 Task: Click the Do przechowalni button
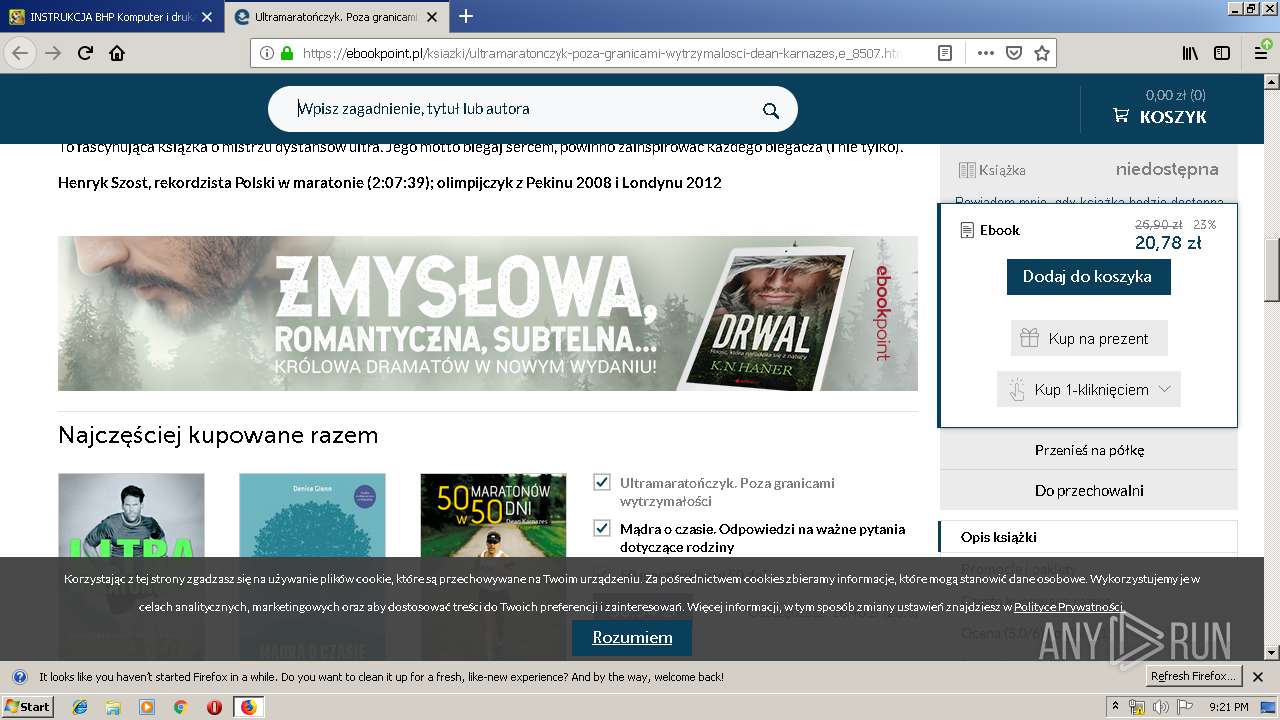coord(1088,491)
